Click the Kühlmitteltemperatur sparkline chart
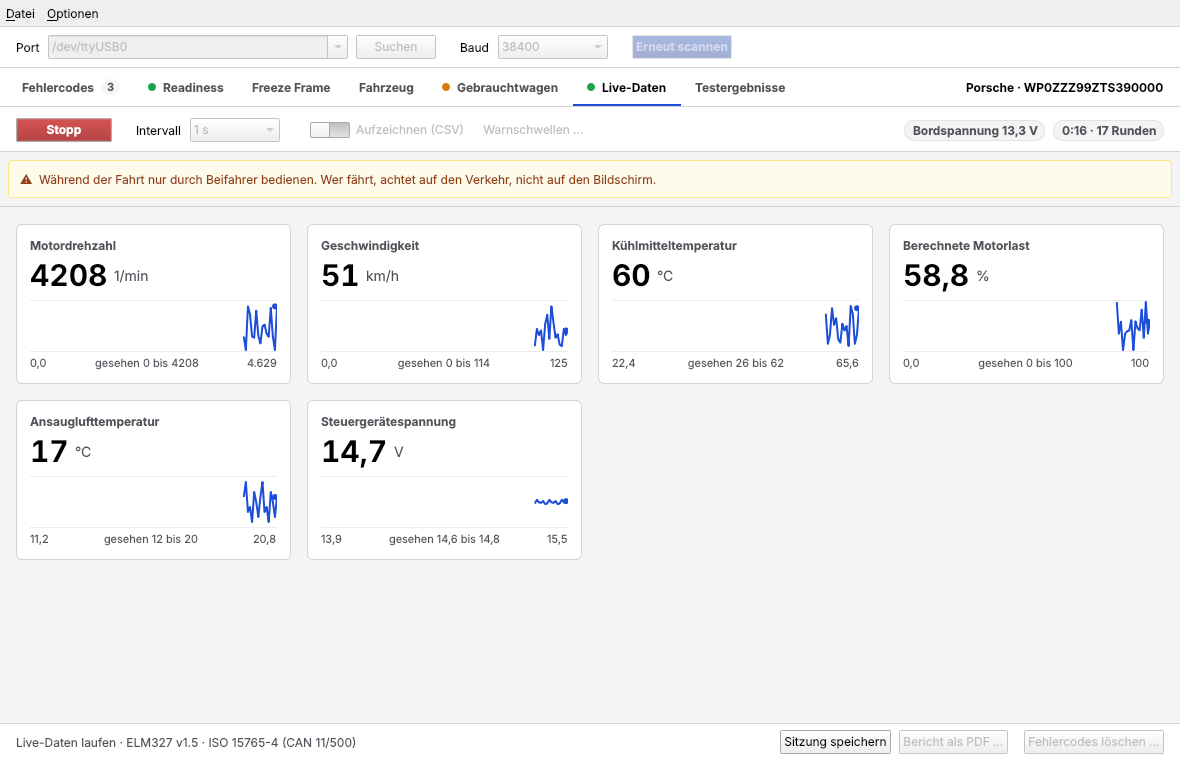The width and height of the screenshot is (1180, 760). coord(735,326)
